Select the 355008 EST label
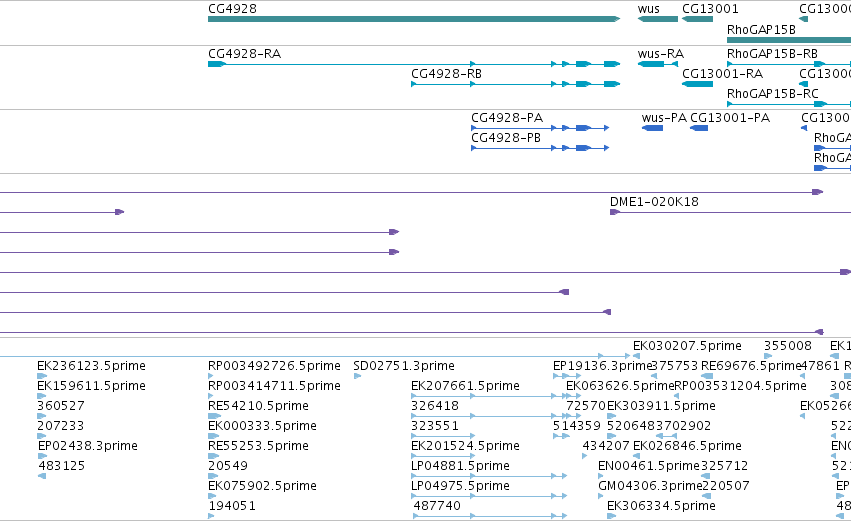 coord(788,346)
